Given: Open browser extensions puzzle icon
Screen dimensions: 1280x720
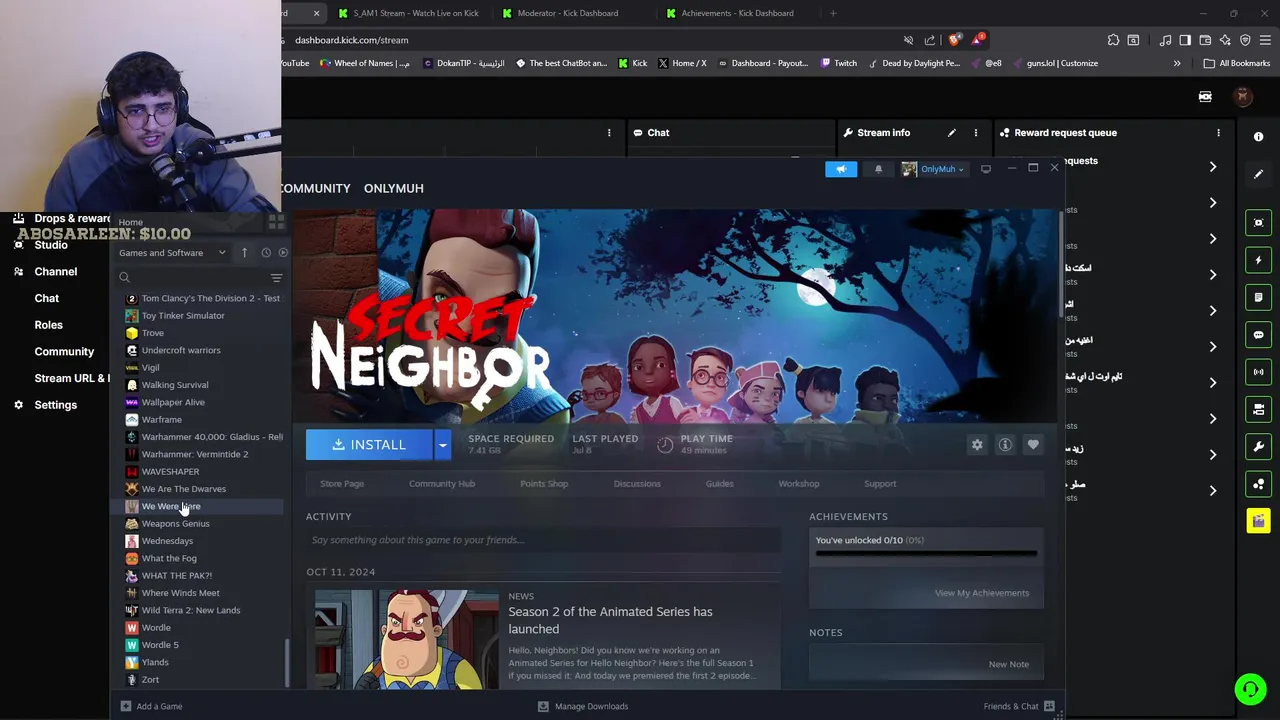Looking at the screenshot, I should [x=1113, y=40].
